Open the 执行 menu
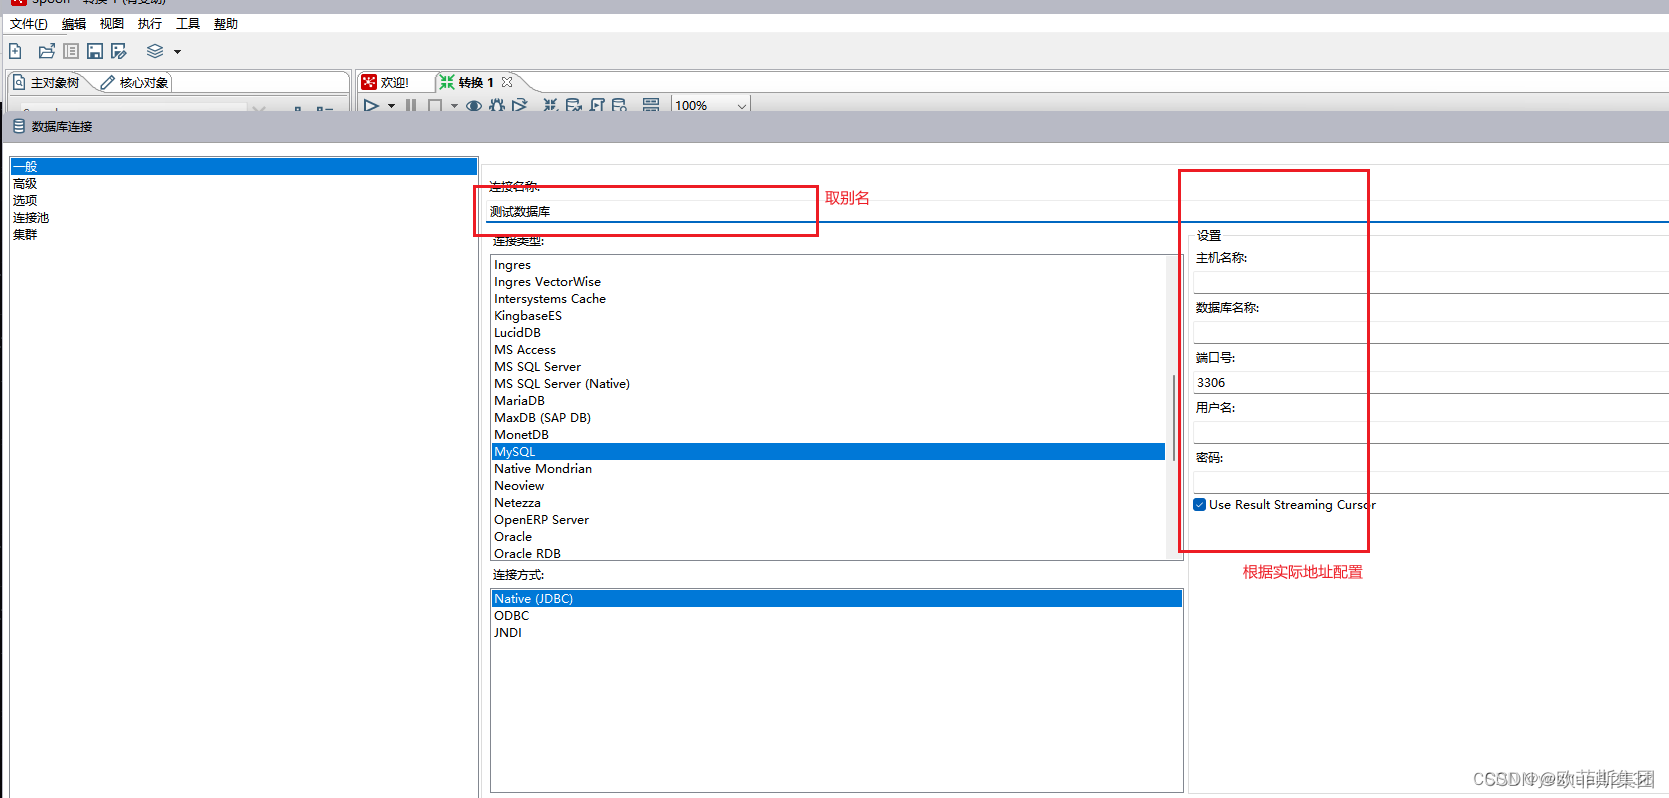 click(150, 24)
